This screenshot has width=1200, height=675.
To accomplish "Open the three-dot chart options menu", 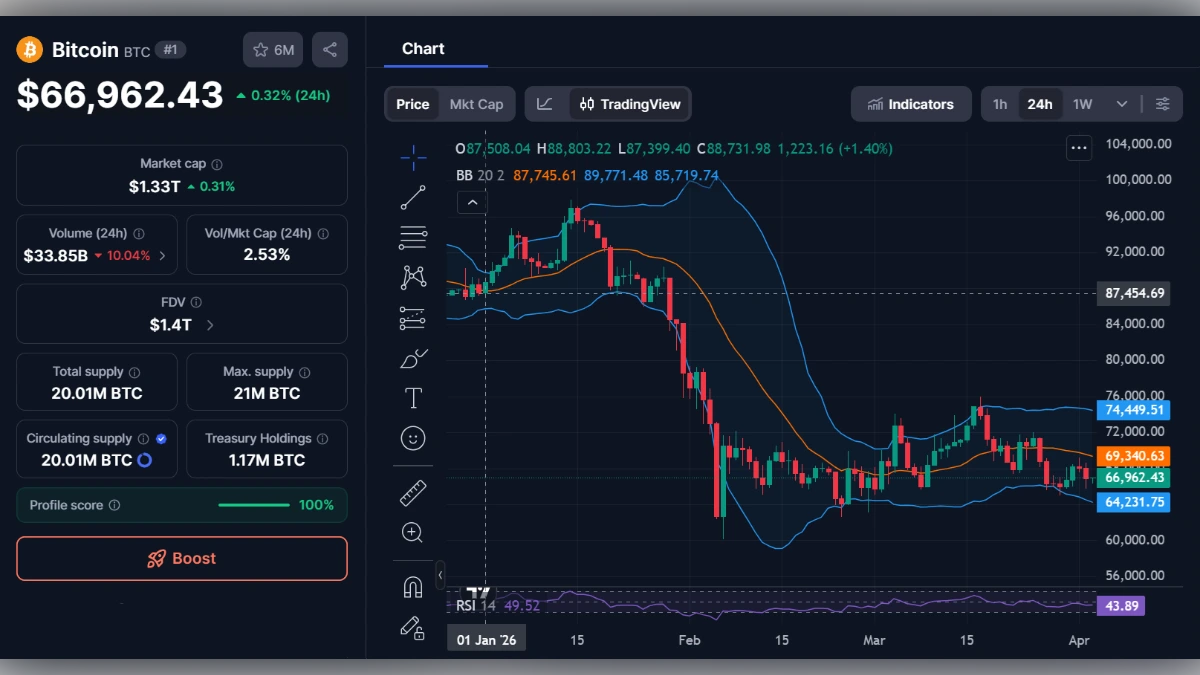I will (x=1079, y=147).
